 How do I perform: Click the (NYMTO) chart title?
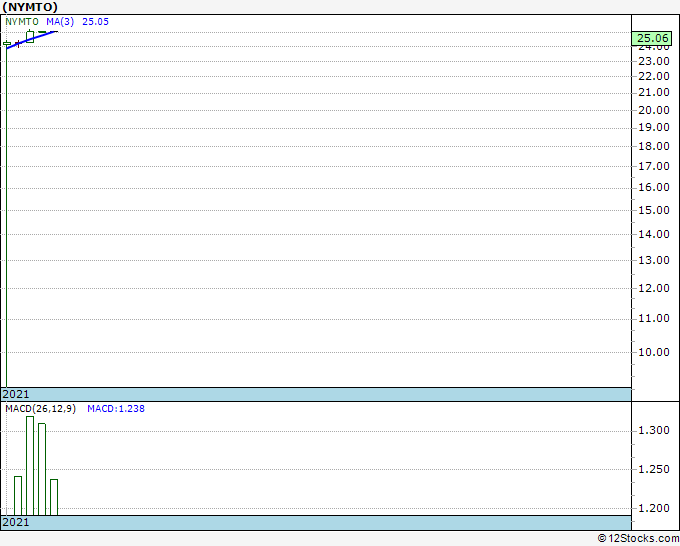click(x=30, y=7)
